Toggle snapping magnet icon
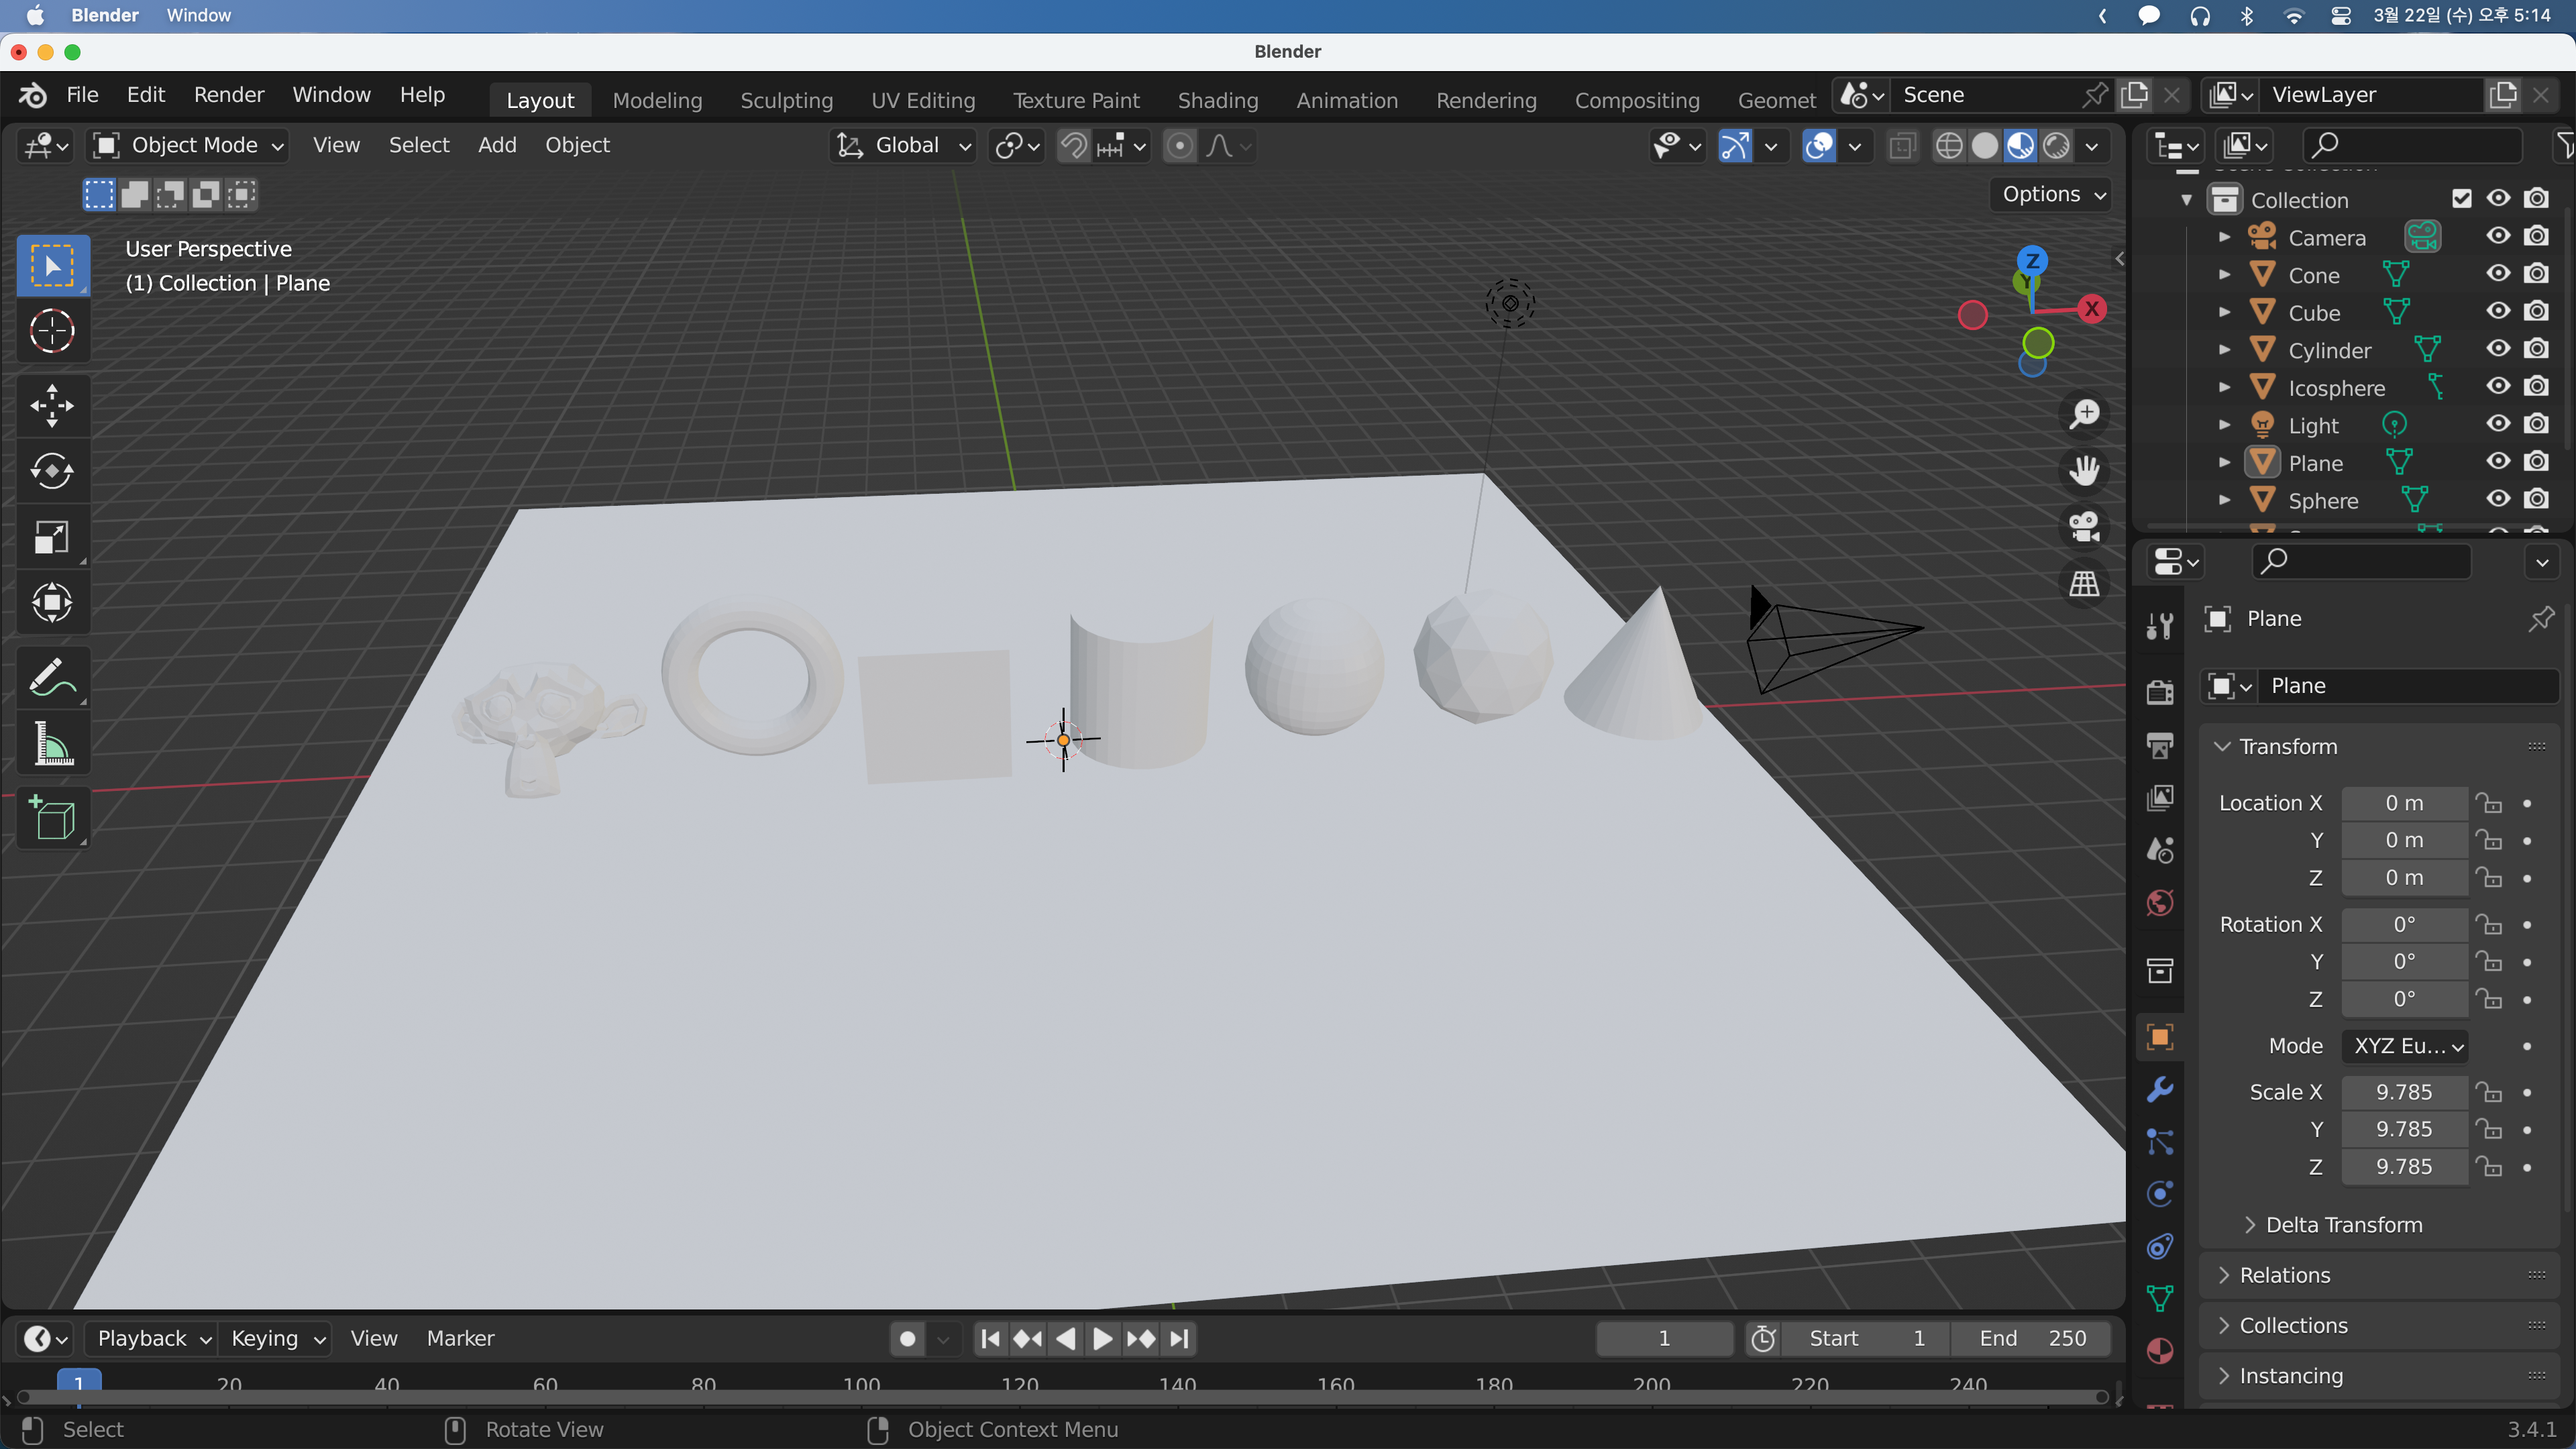2576x1449 pixels. pyautogui.click(x=1073, y=146)
